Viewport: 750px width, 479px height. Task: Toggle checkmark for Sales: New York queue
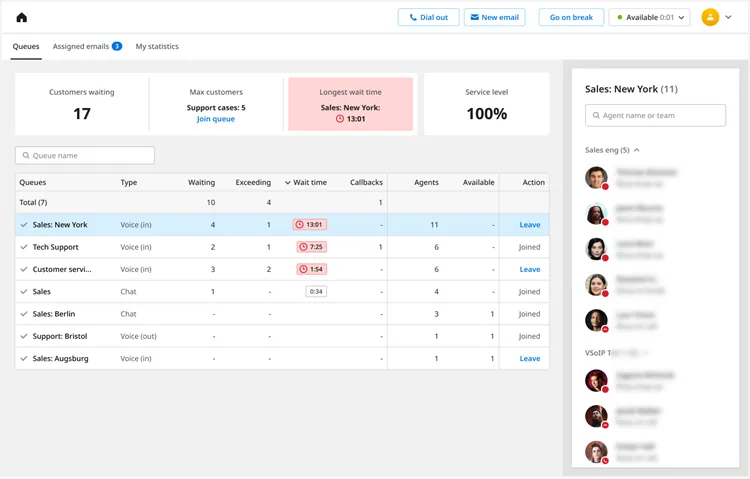point(24,224)
